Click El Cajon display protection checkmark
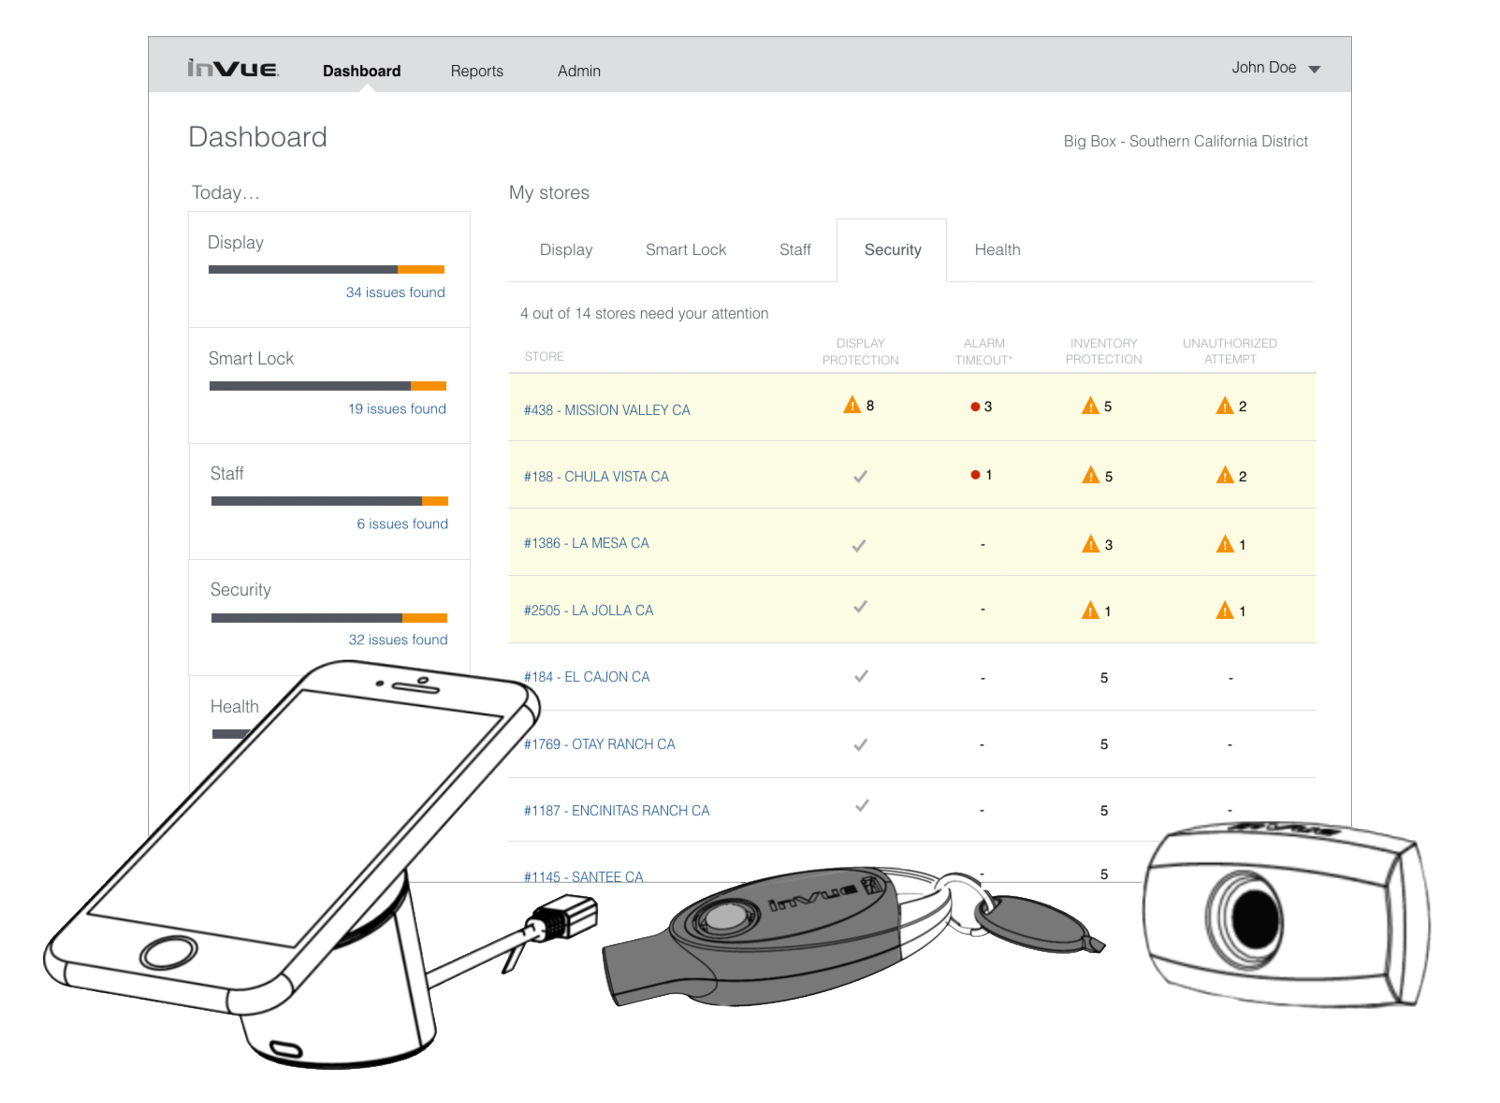Viewport: 1500px width, 1103px height. coord(861,676)
